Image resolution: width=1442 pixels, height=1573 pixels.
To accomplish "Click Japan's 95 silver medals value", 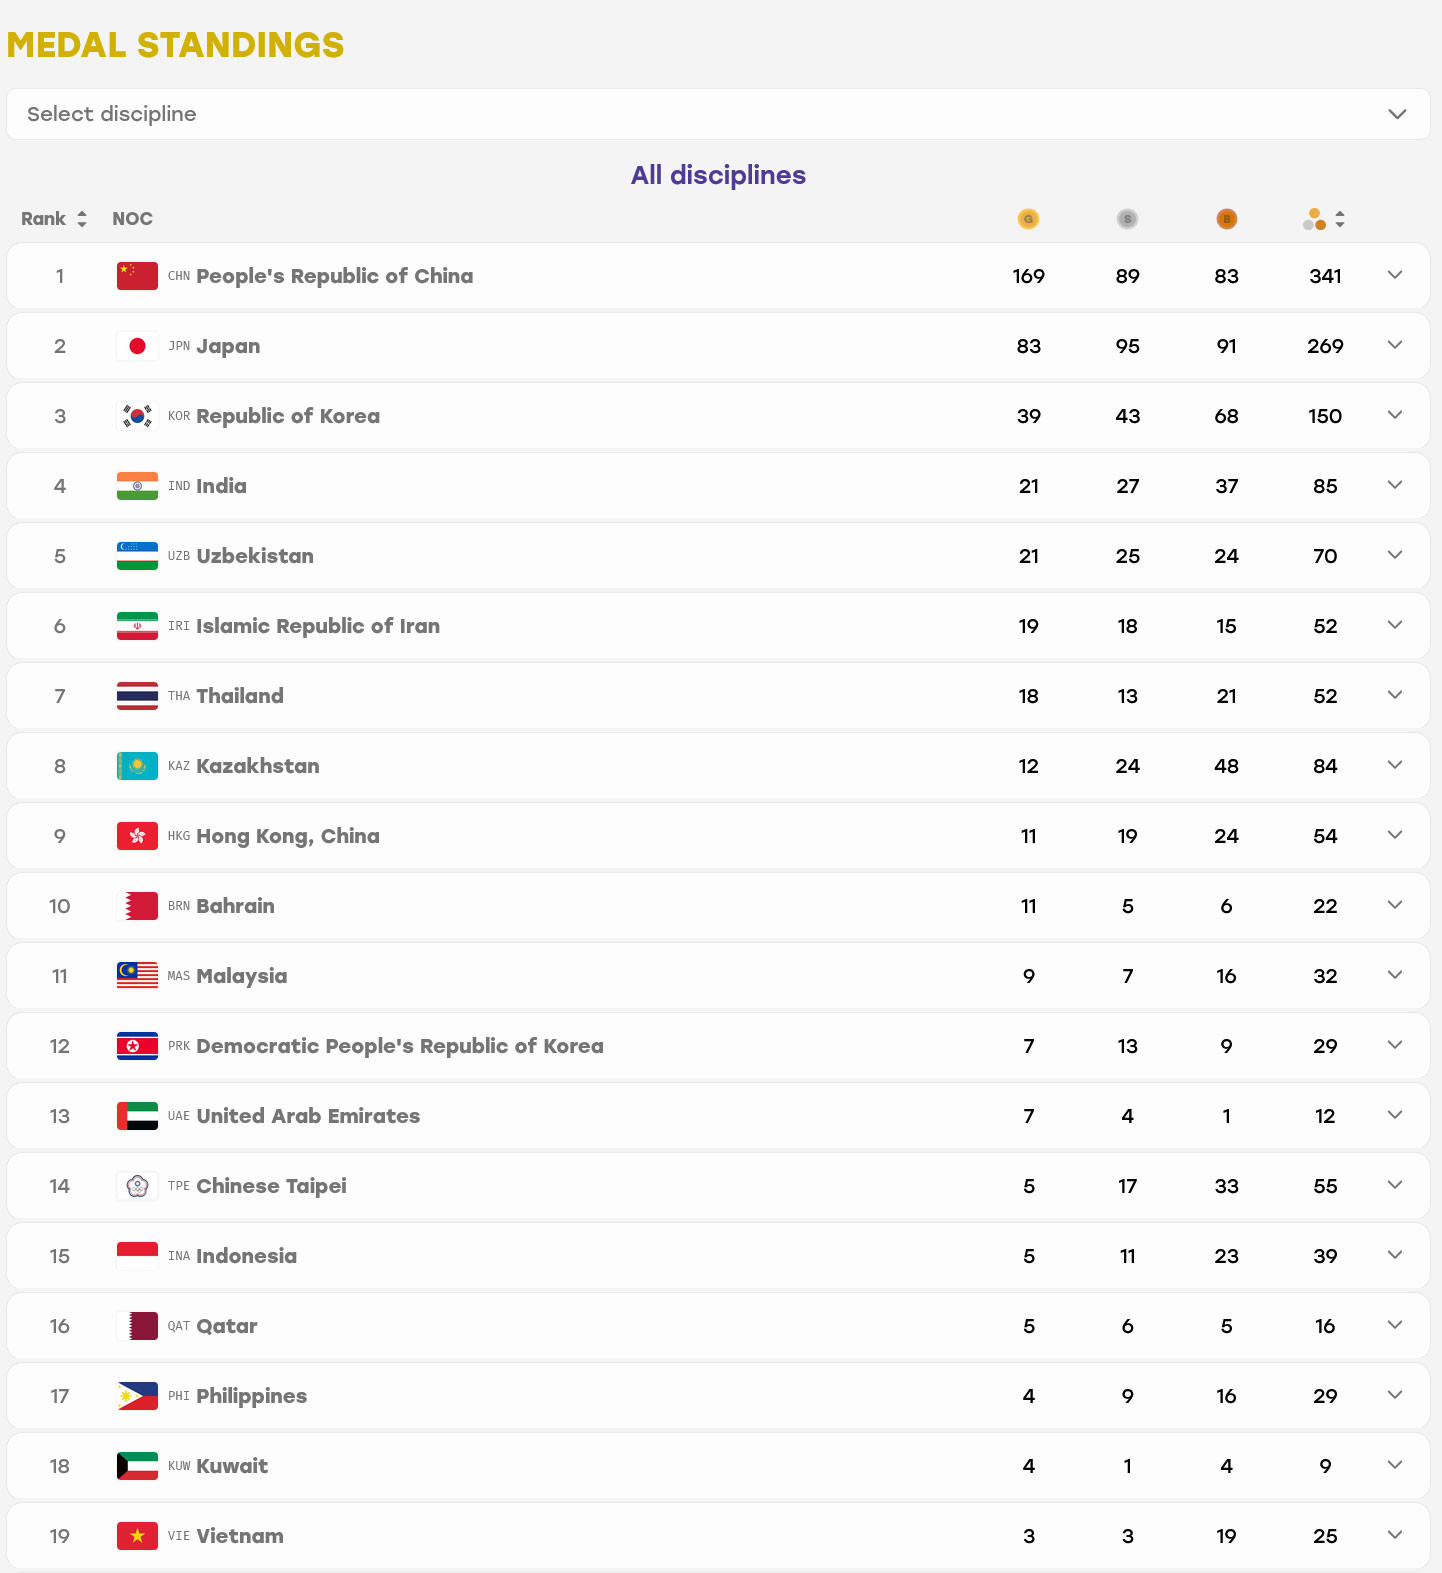I will pyautogui.click(x=1127, y=346).
